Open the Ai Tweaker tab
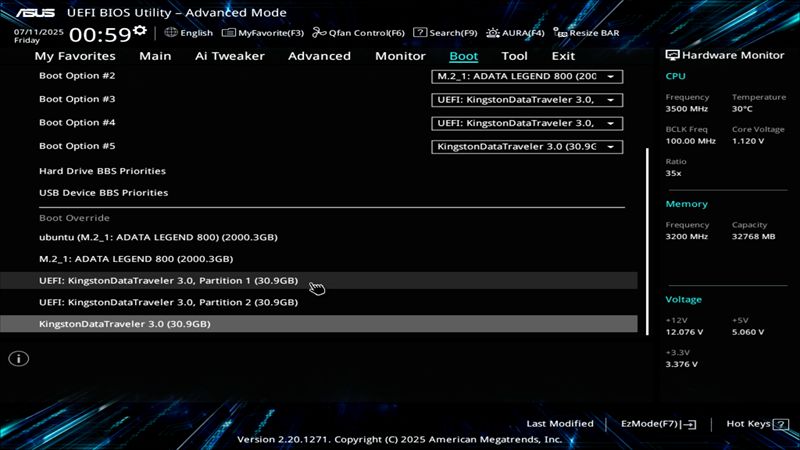Screen dimensions: 800x450 [230, 56]
